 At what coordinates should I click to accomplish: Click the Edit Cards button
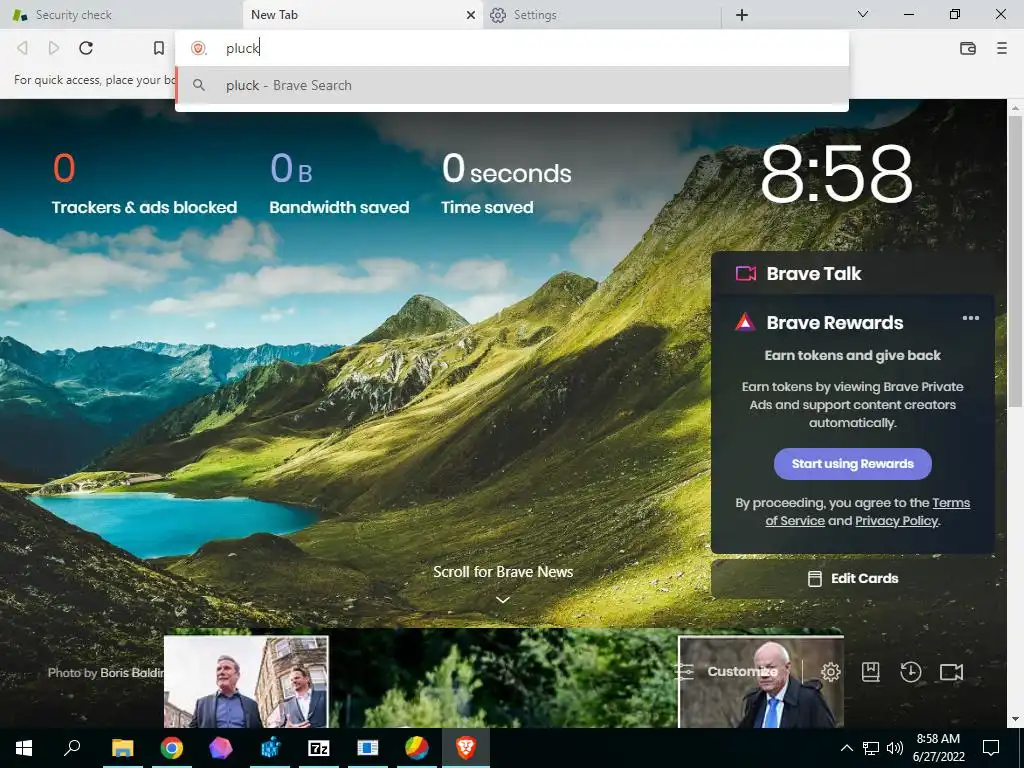[x=852, y=579]
